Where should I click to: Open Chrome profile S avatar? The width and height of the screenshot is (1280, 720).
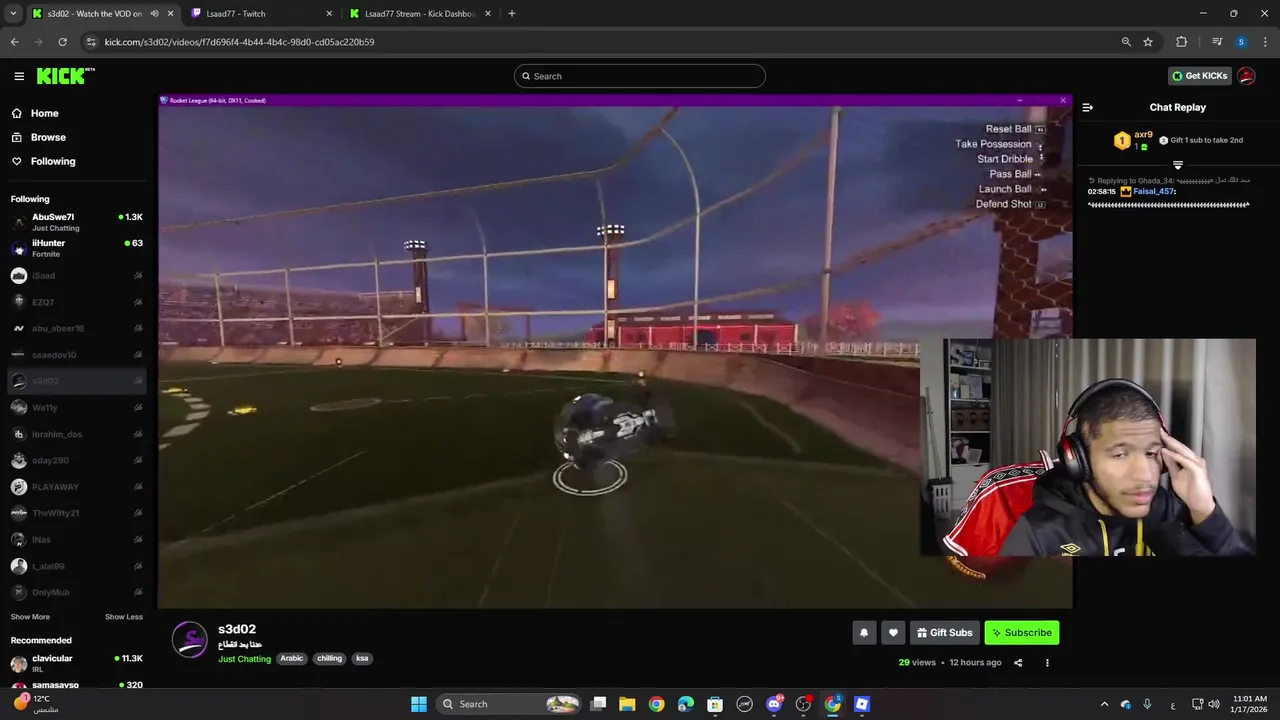[x=1241, y=42]
